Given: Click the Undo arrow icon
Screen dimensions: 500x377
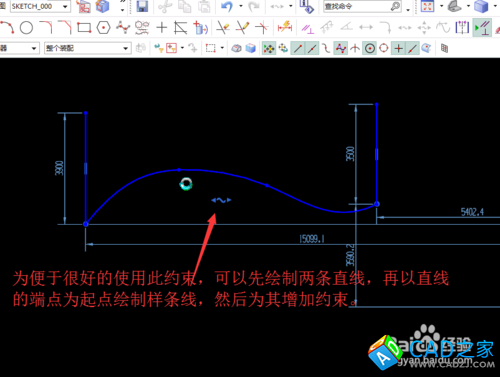Looking at the screenshot, I should tap(227, 6).
